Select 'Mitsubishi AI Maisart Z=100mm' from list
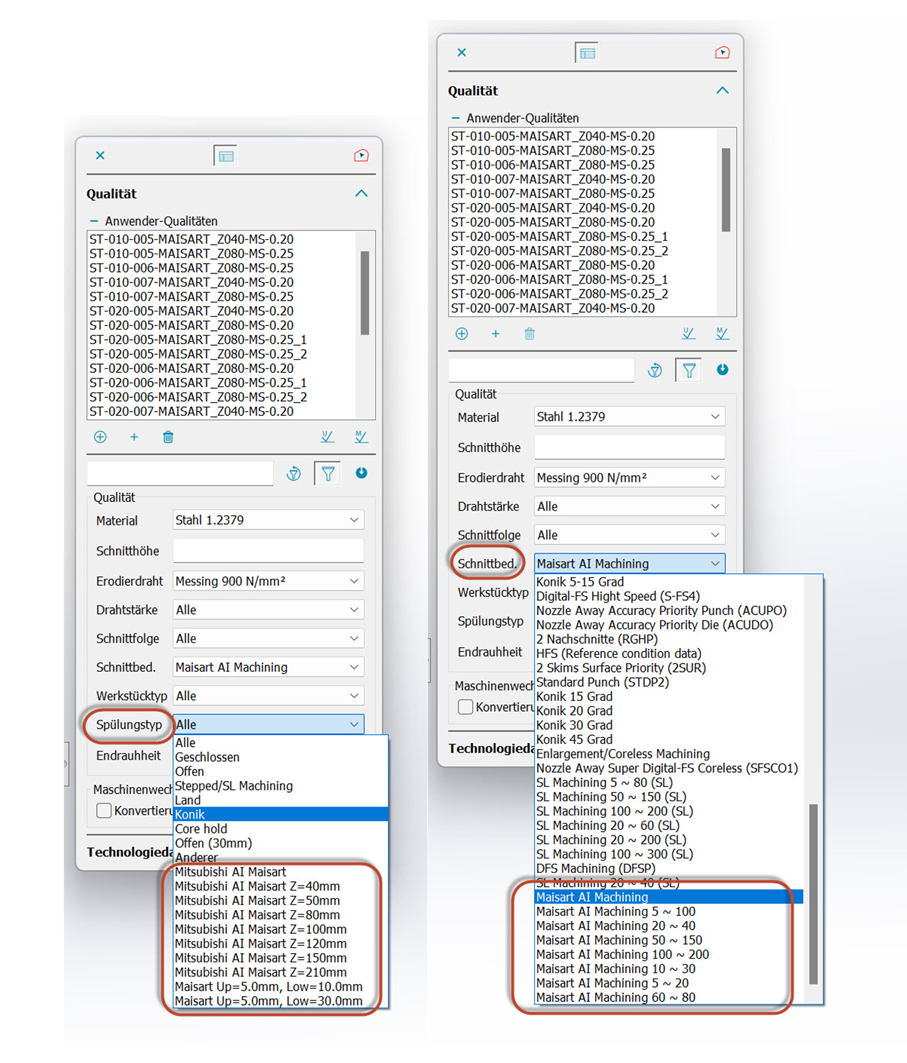 (x=260, y=929)
